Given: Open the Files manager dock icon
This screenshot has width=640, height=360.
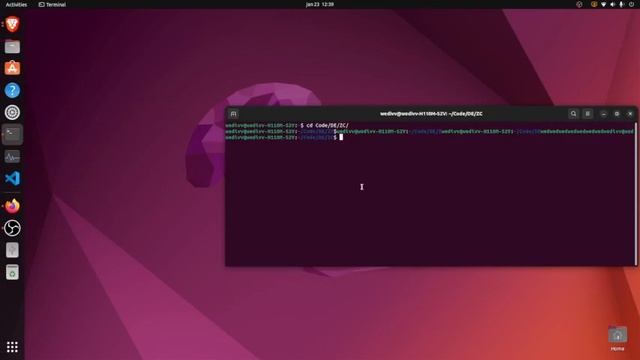Looking at the screenshot, I should (x=12, y=47).
